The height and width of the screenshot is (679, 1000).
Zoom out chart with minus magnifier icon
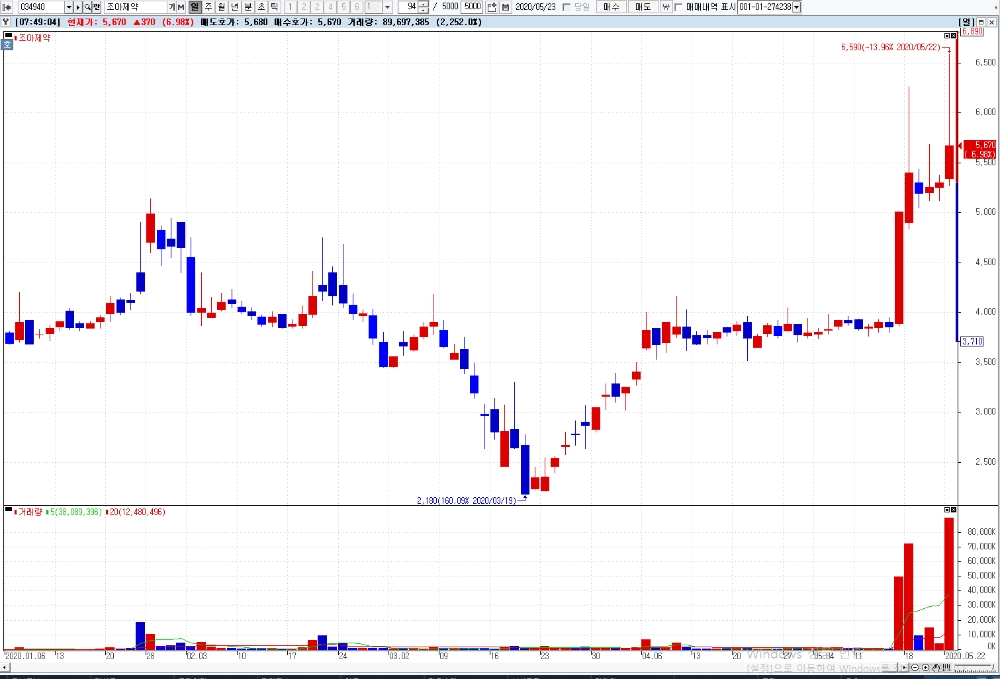[915, 668]
